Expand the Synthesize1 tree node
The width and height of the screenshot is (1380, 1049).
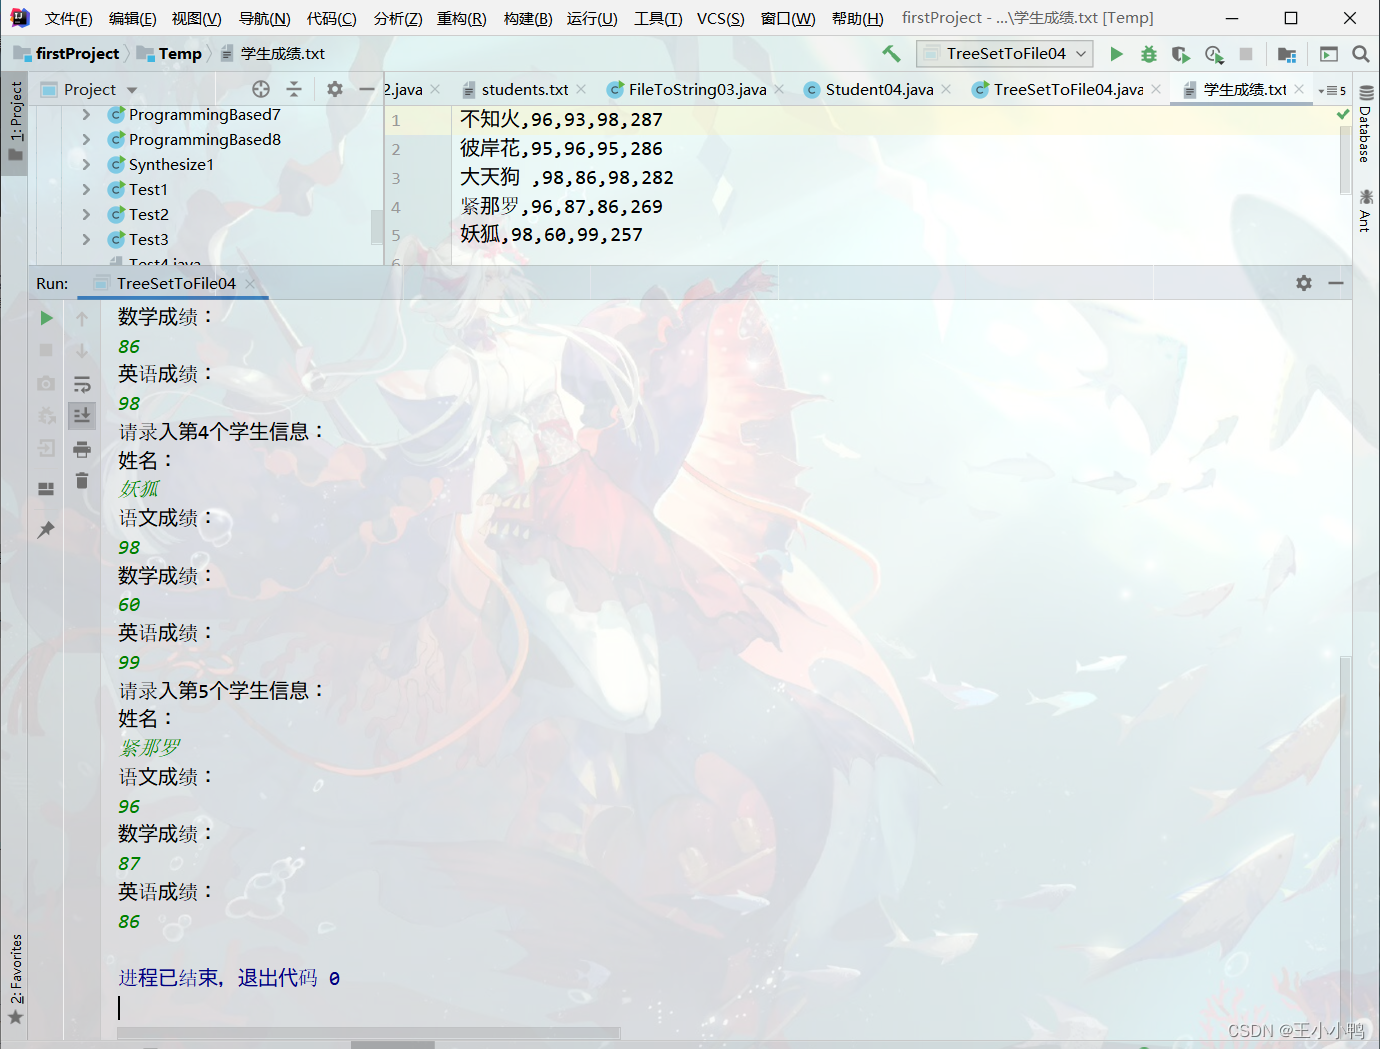click(86, 165)
